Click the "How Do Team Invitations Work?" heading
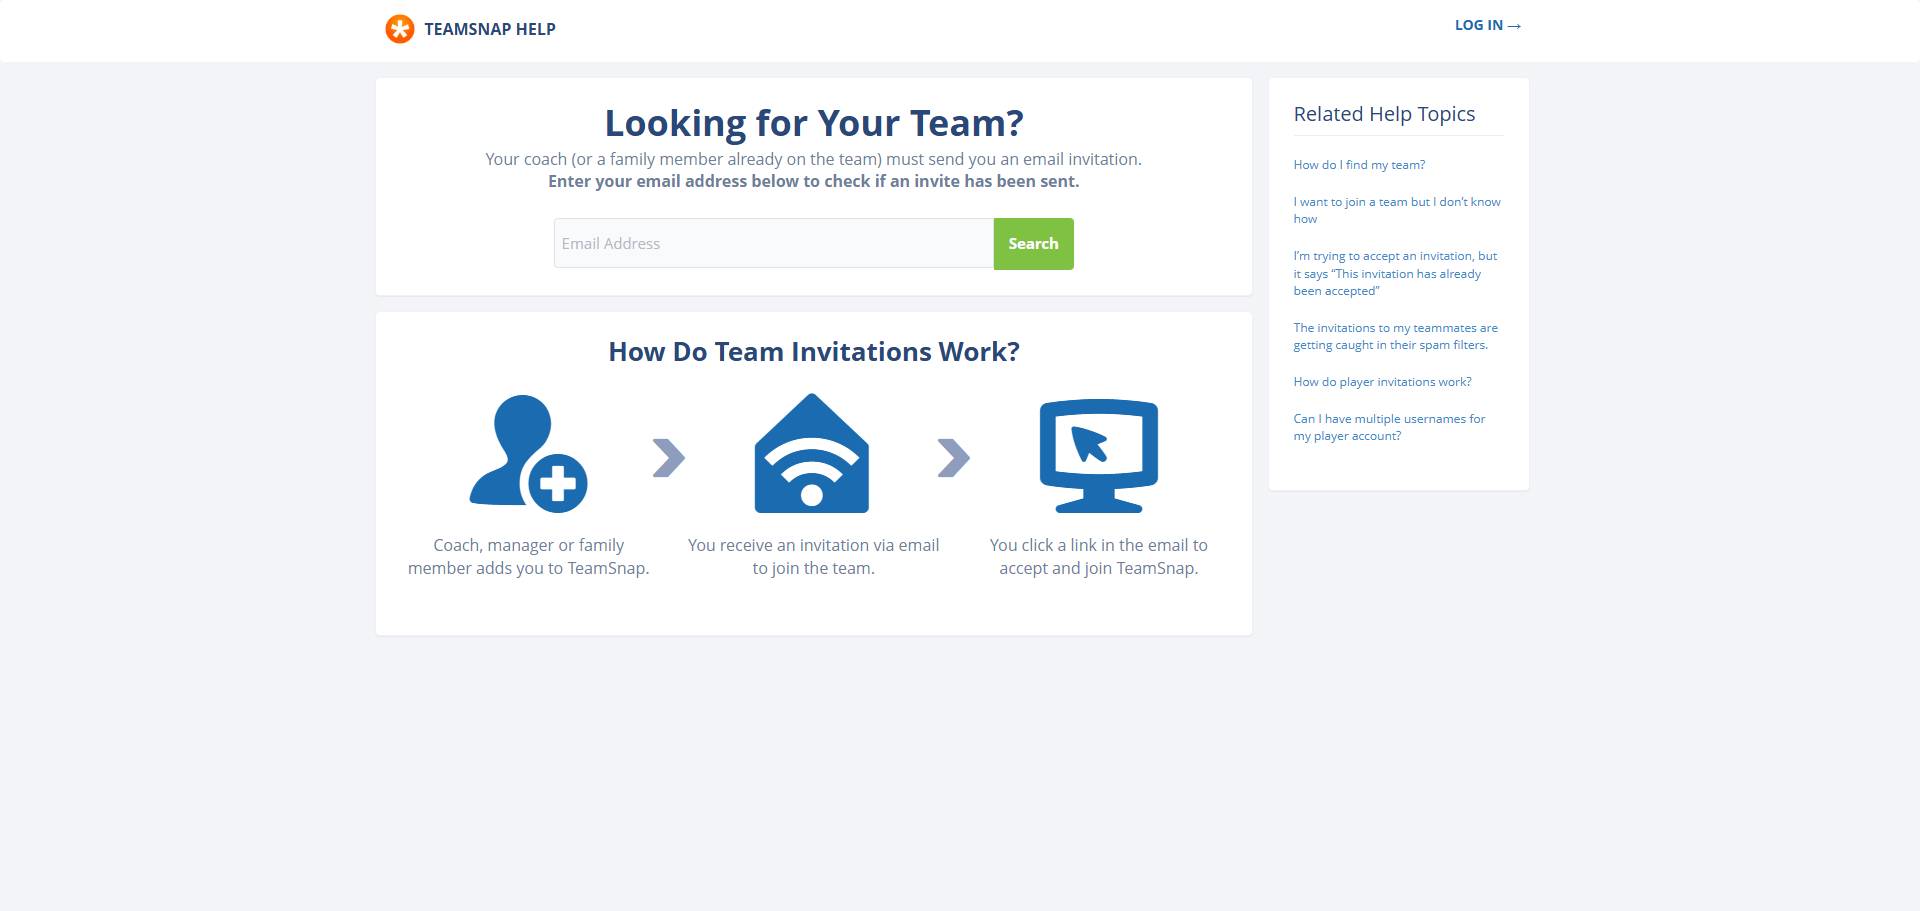Screen dimensions: 1920x911 [x=814, y=352]
